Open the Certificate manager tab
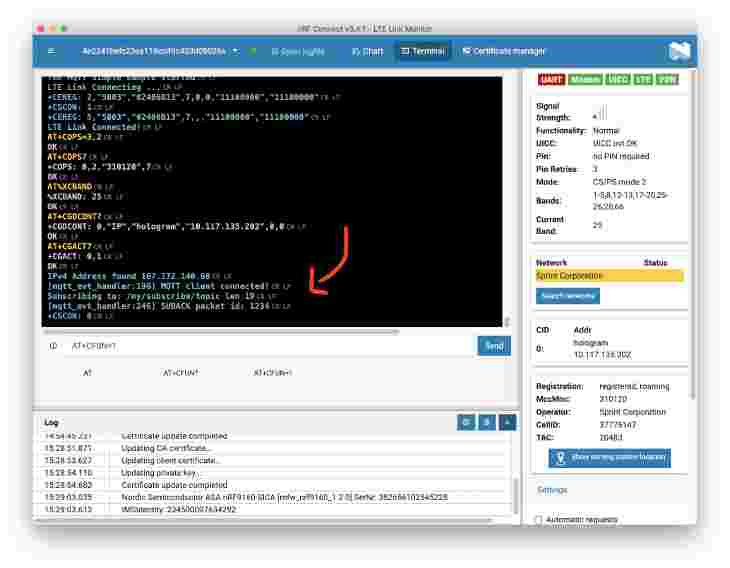This screenshot has width=730, height=568. coord(503,51)
